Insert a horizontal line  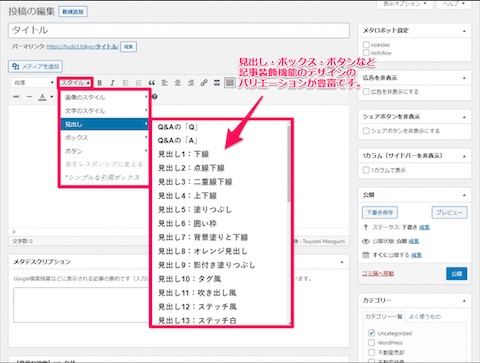29,97
